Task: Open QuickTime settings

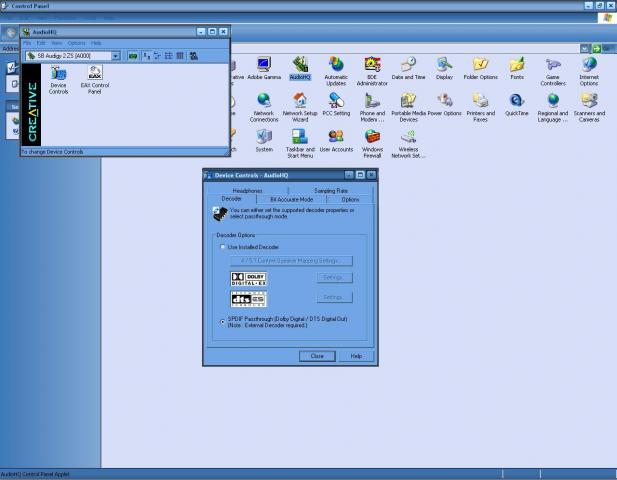Action: click(517, 105)
